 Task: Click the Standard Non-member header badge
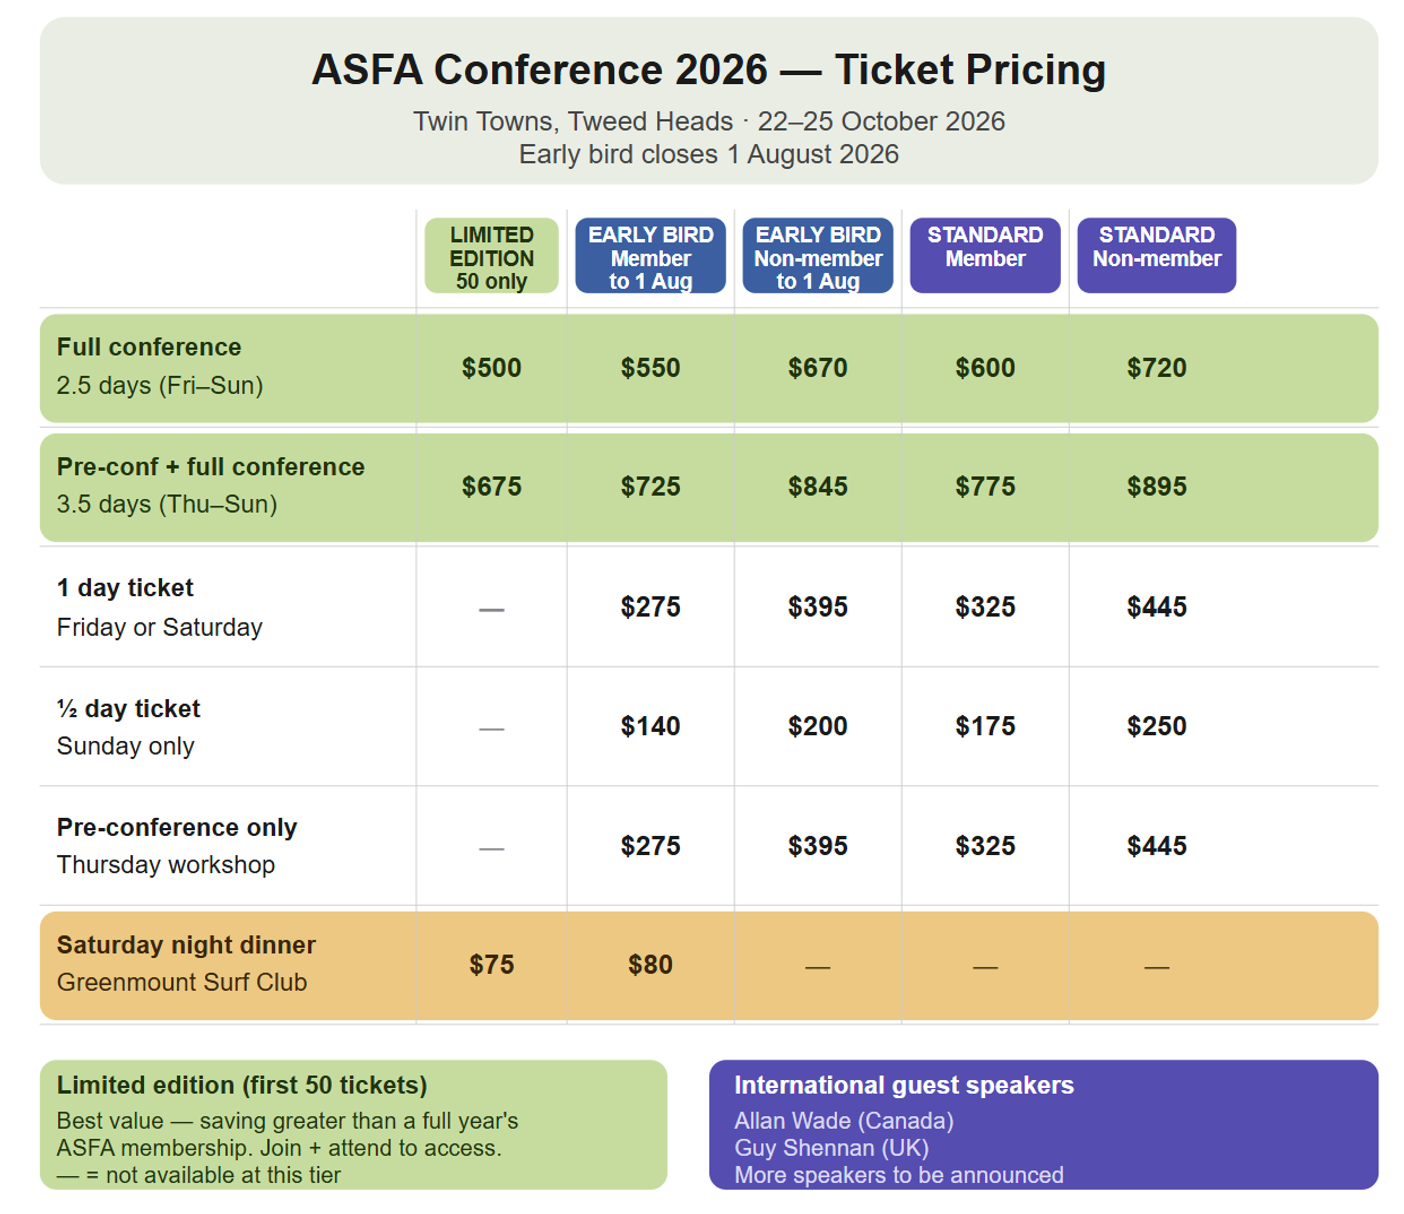point(1156,256)
